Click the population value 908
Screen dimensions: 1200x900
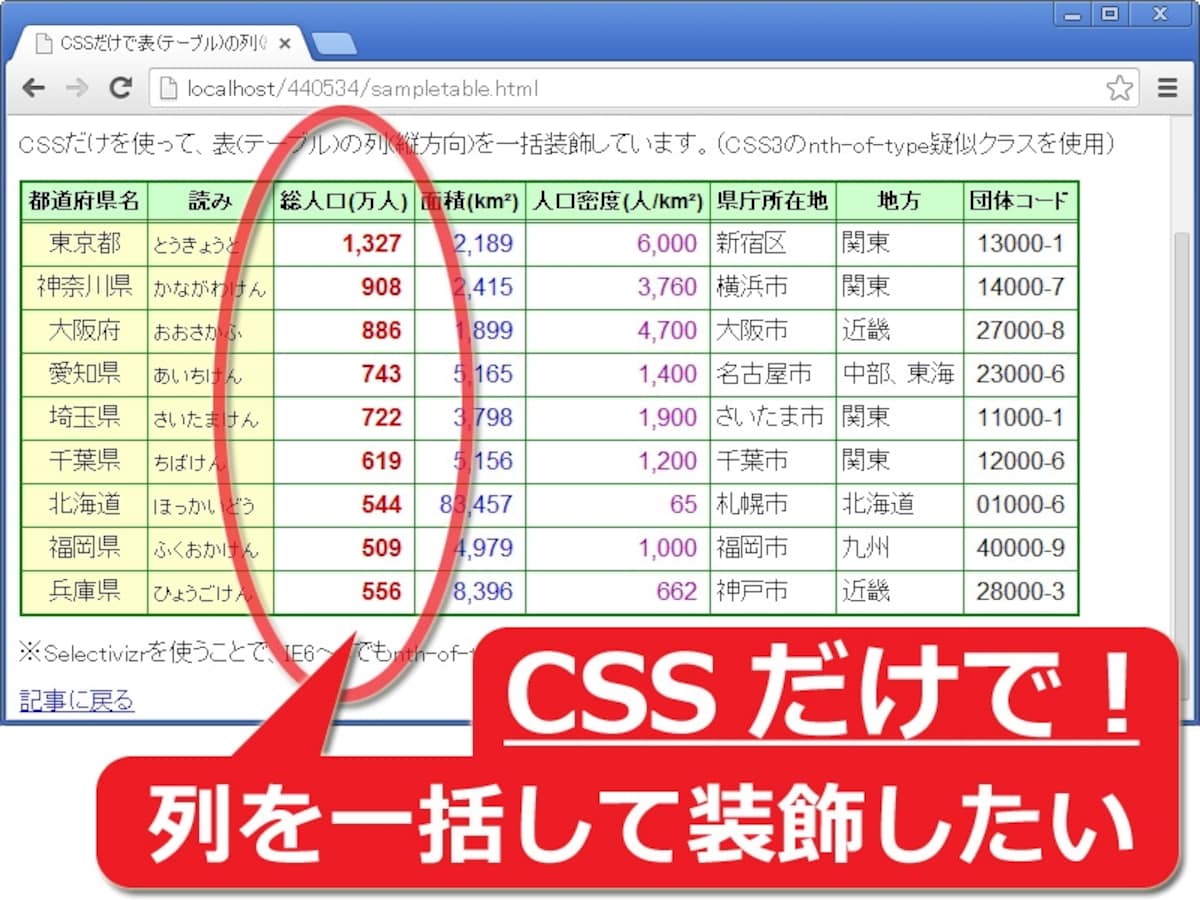381,287
